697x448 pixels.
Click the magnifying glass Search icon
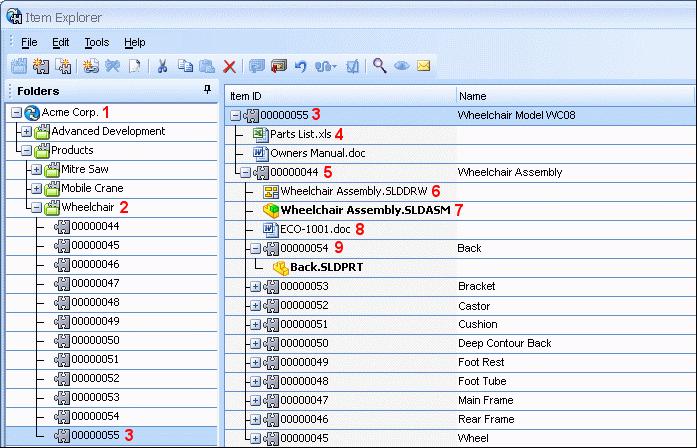pos(379,66)
